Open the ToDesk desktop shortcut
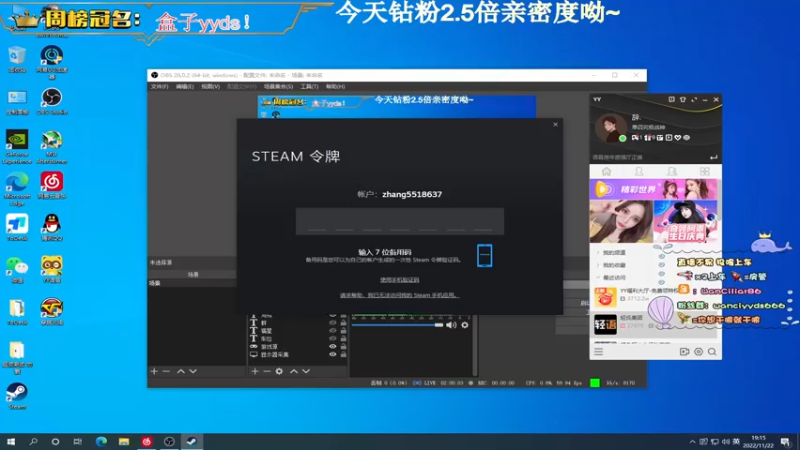The width and height of the screenshot is (800, 450). pos(17,228)
